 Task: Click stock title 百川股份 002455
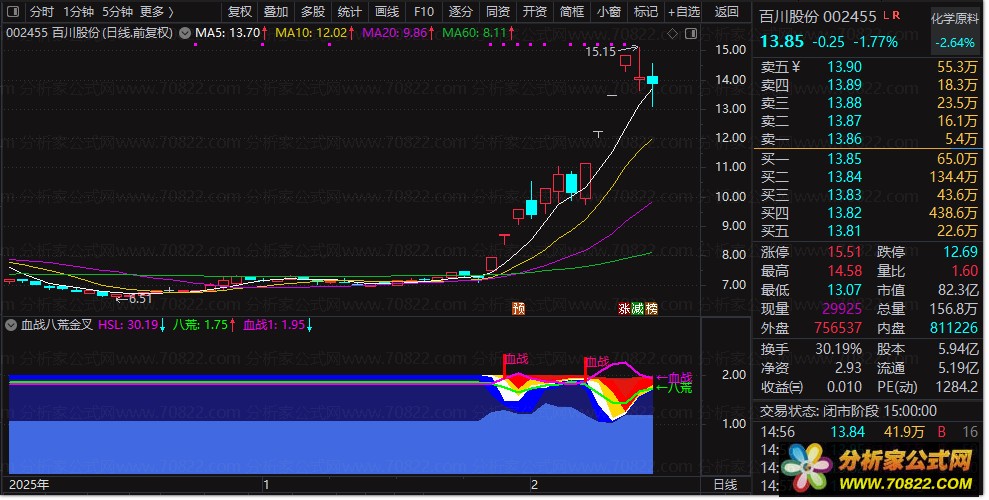coord(818,16)
